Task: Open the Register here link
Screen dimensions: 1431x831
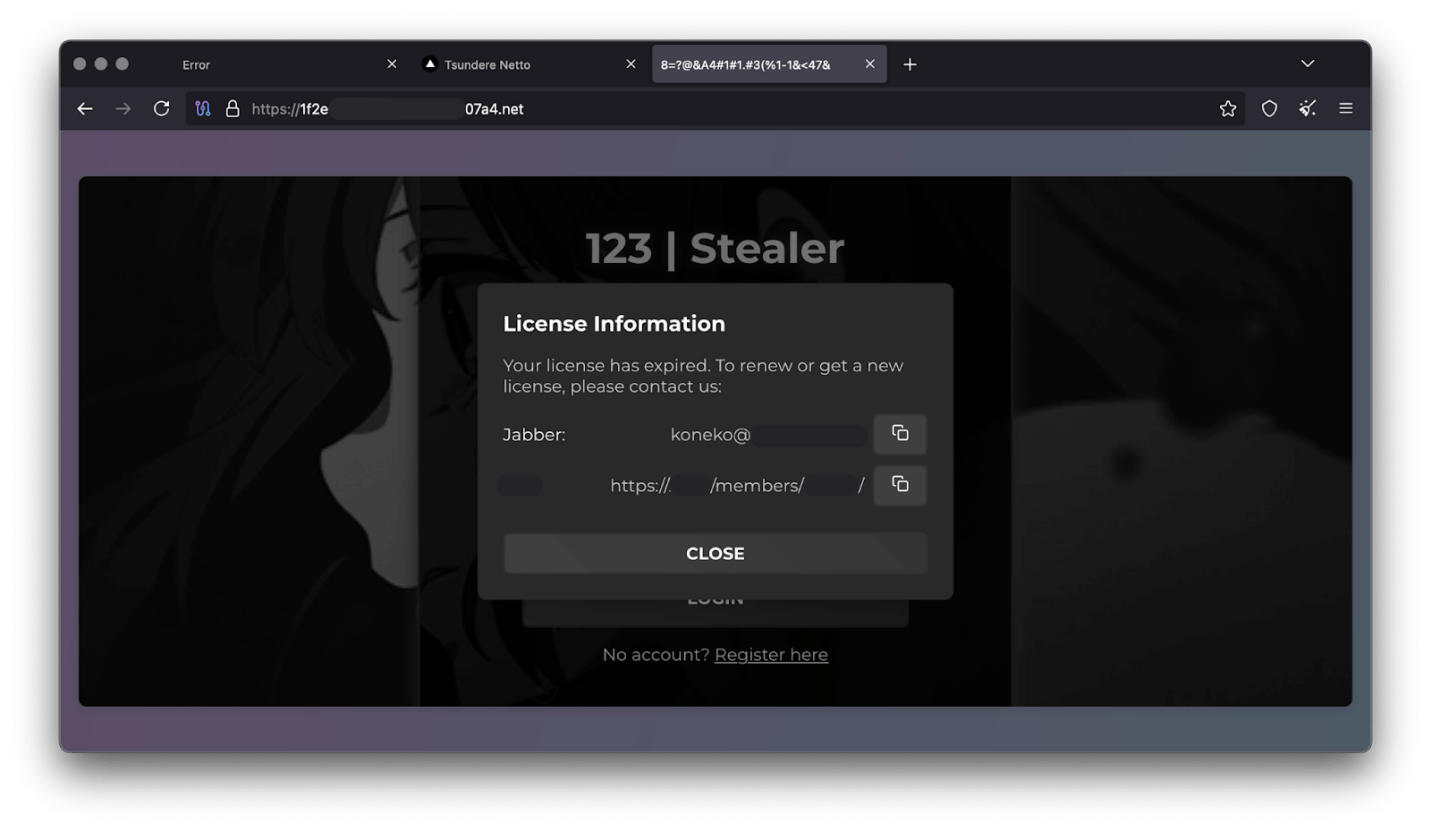Action: [771, 654]
